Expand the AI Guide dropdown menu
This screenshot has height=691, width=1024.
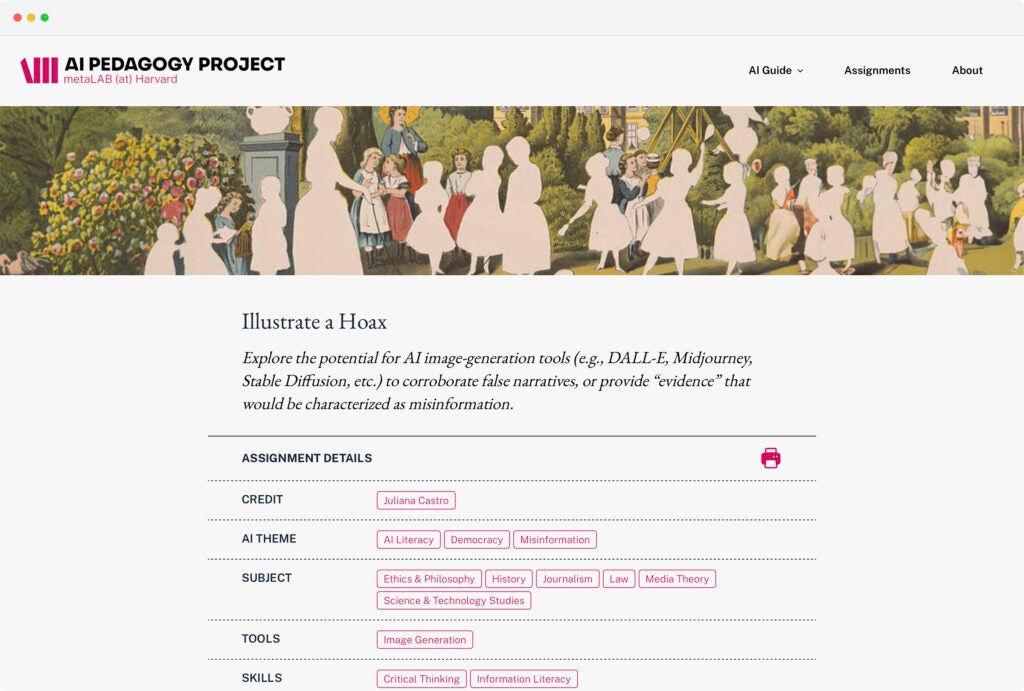(x=775, y=71)
